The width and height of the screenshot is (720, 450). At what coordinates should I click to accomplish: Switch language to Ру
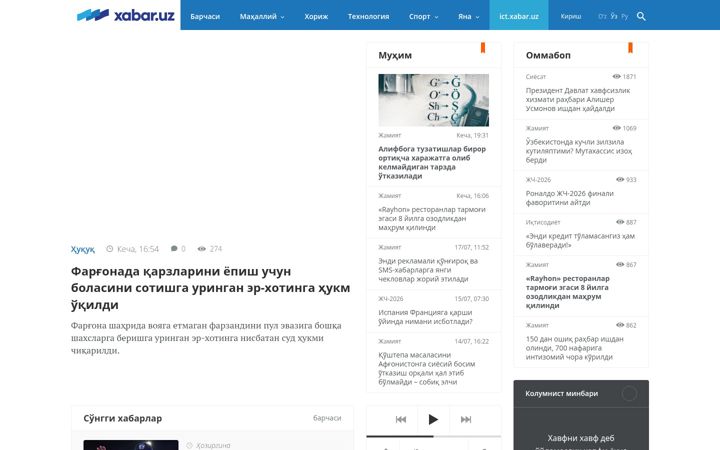click(x=624, y=17)
